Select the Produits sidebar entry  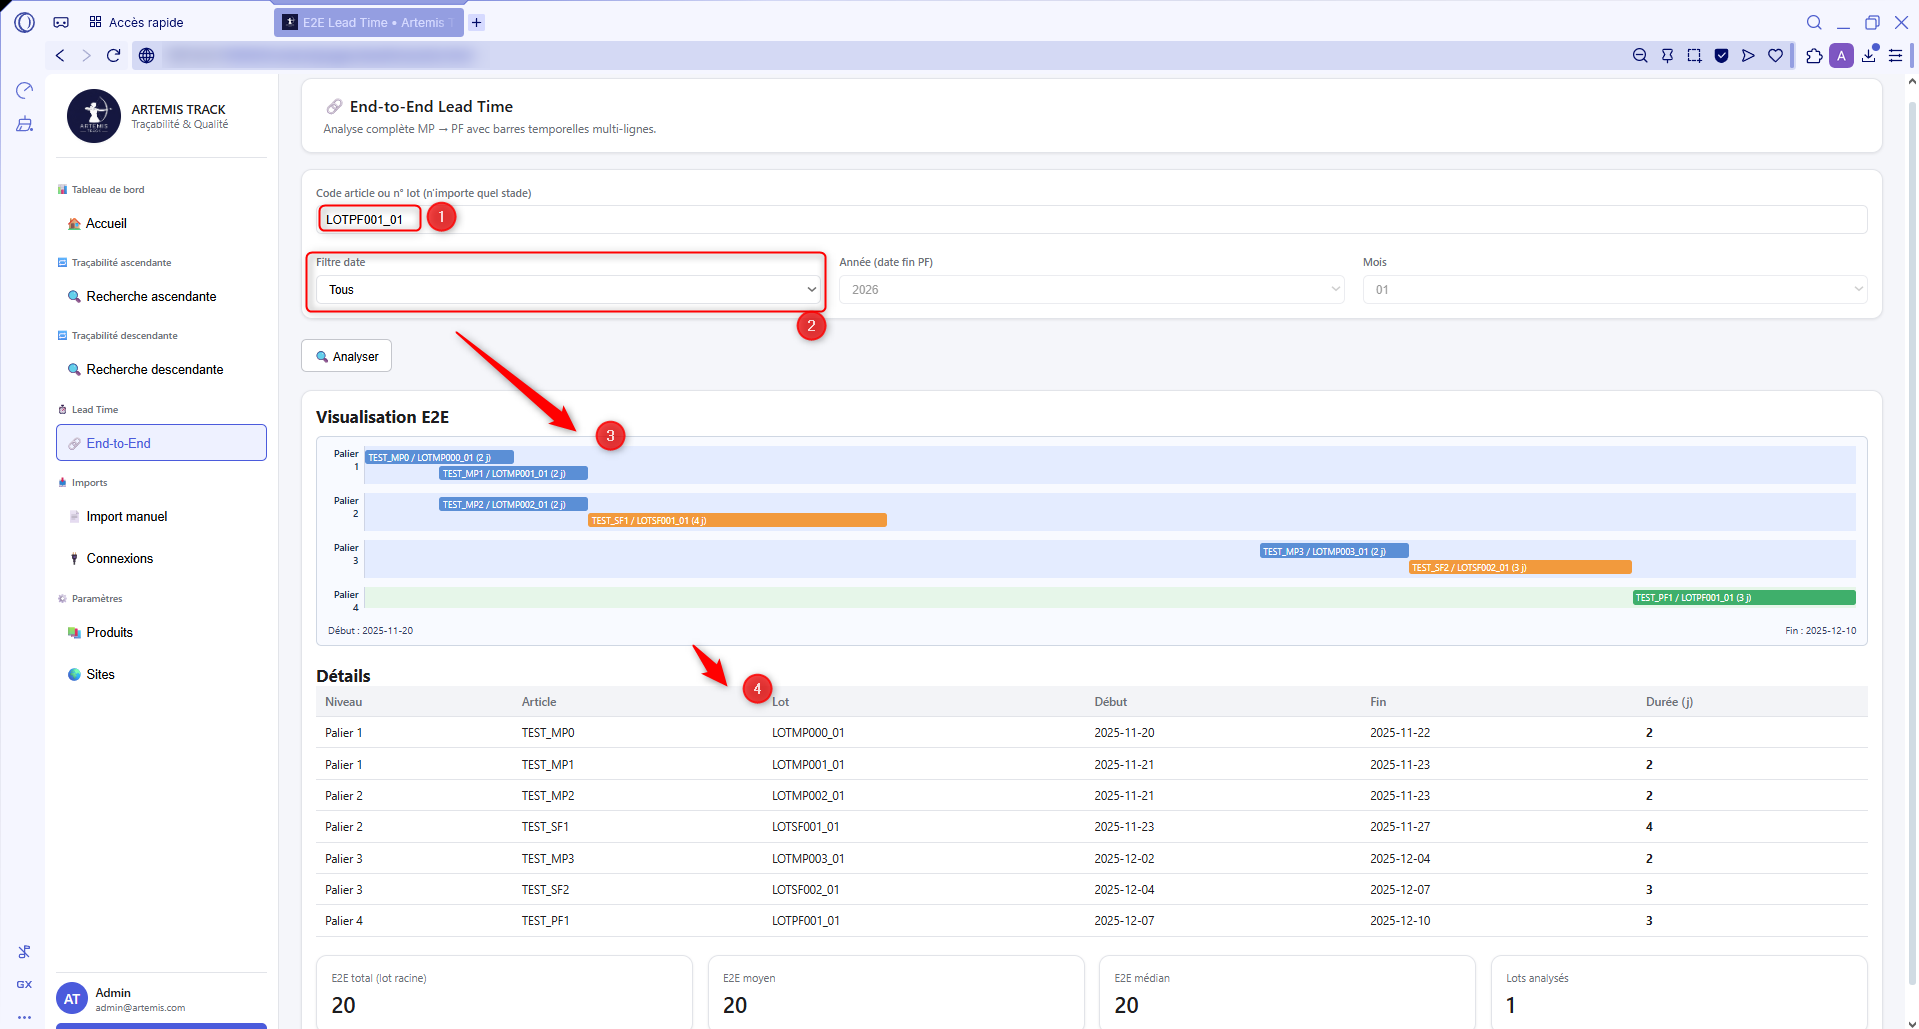110,633
